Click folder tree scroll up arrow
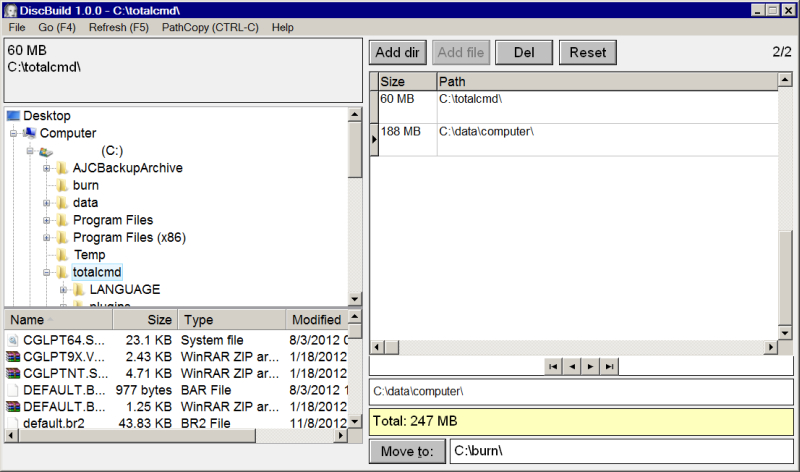The width and height of the screenshot is (800, 472). [355, 114]
